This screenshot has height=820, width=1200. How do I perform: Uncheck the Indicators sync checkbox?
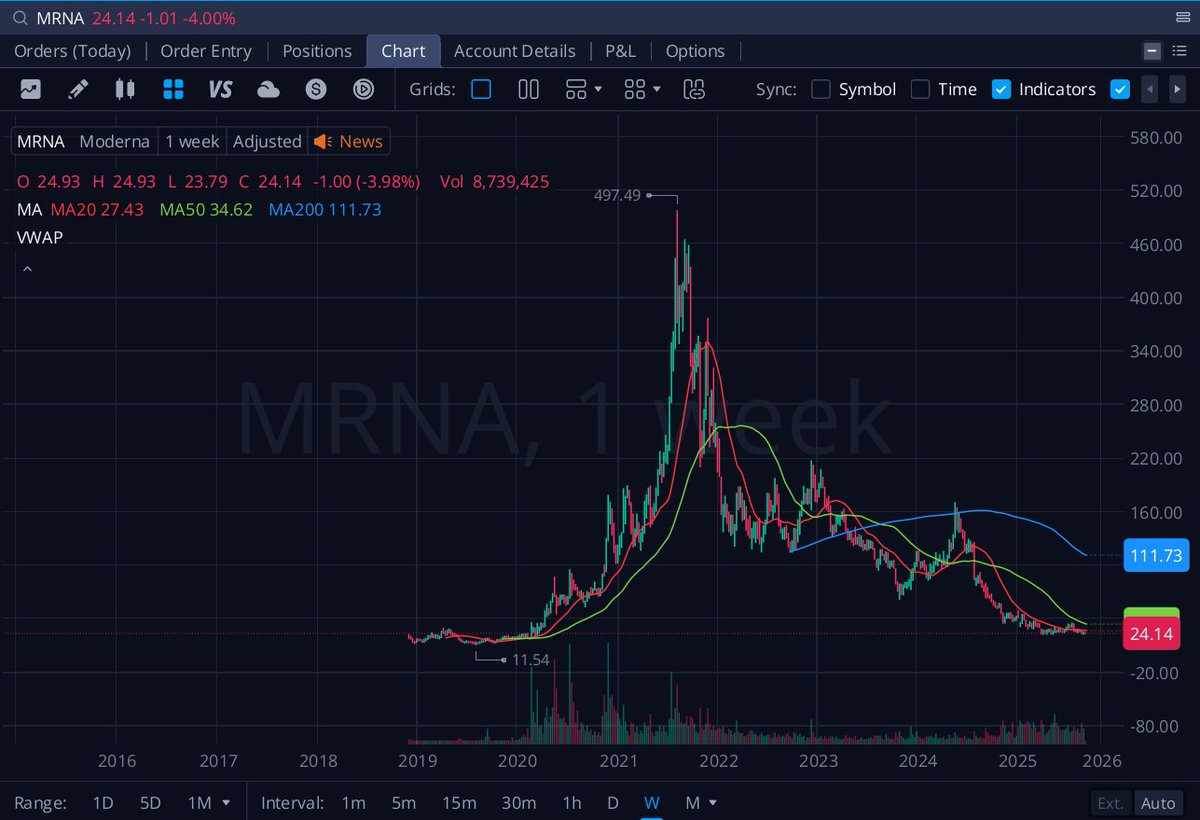(x=1001, y=89)
